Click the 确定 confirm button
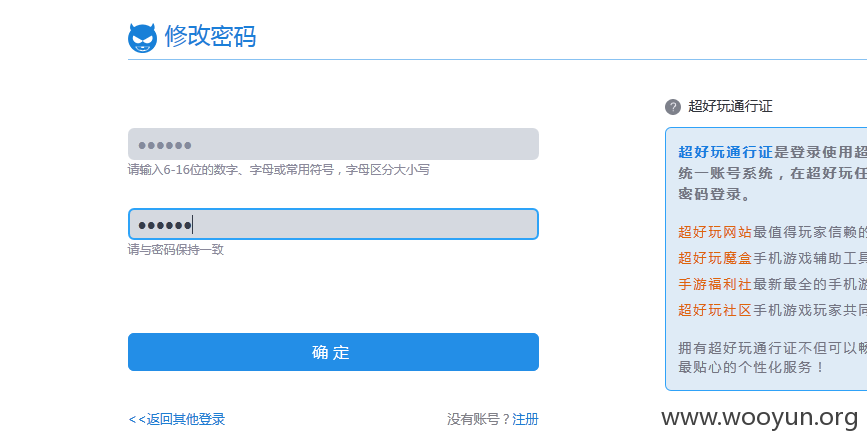The width and height of the screenshot is (867, 446). pos(333,352)
